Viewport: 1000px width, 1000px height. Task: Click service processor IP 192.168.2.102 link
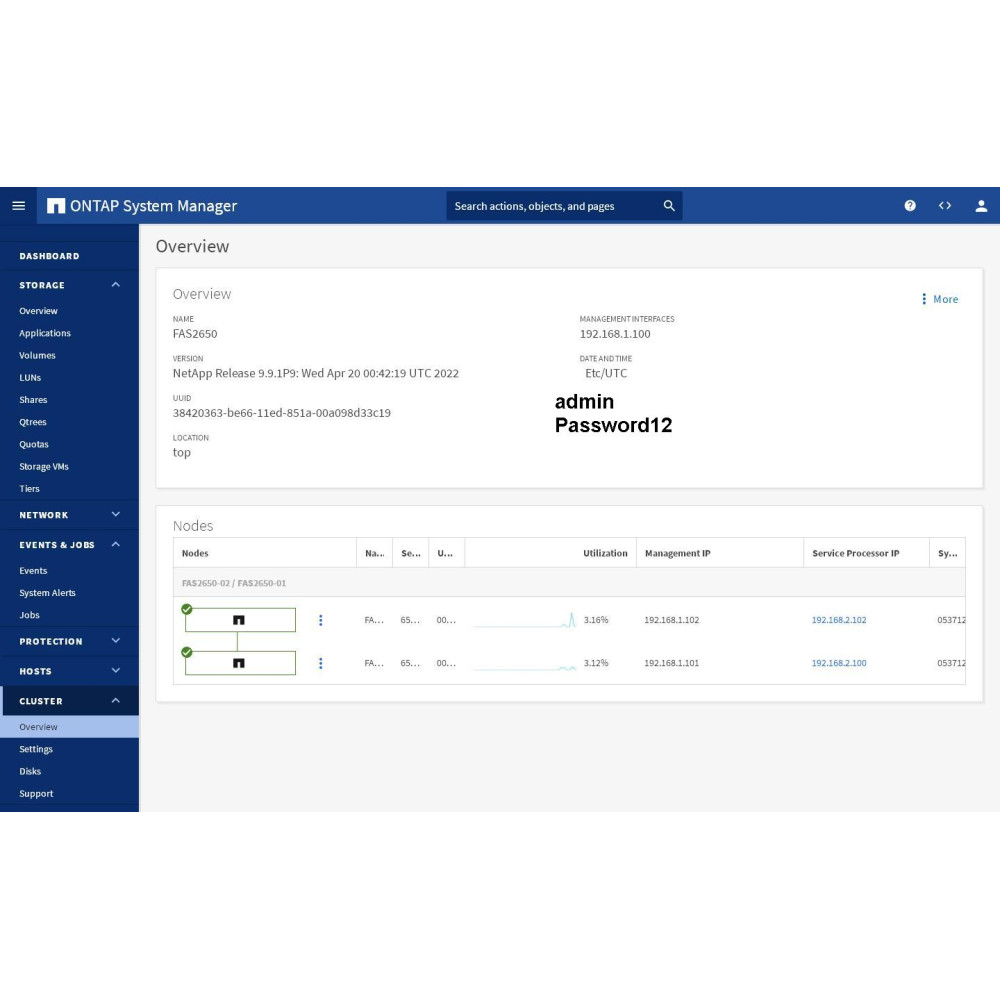pyautogui.click(x=839, y=620)
